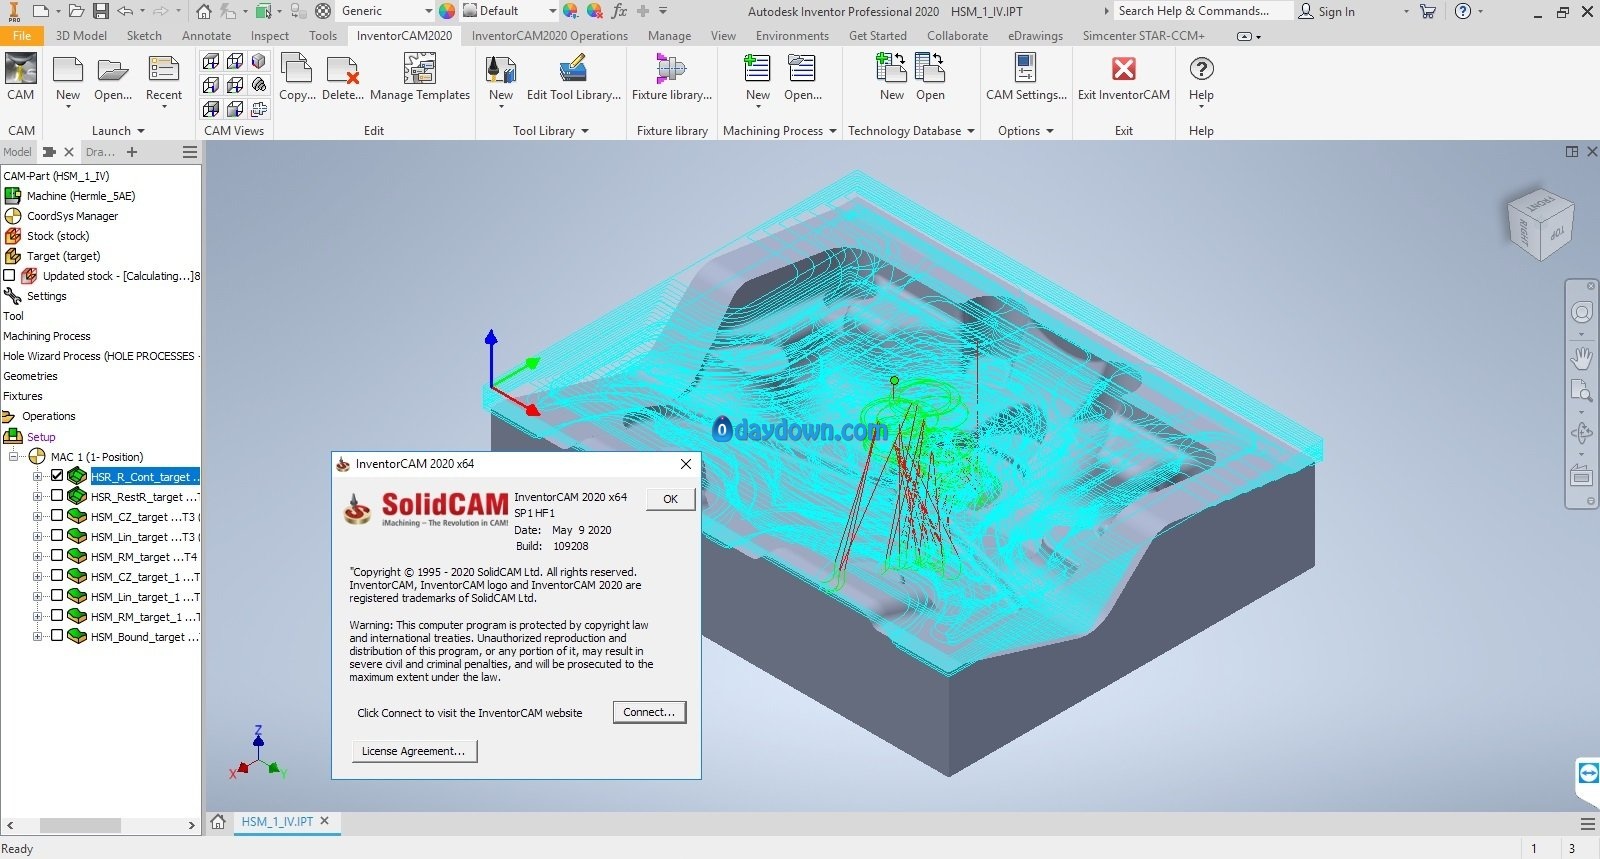The width and height of the screenshot is (1600, 859).
Task: Switch to InventorCAM2020 Operations tab
Action: pos(550,35)
